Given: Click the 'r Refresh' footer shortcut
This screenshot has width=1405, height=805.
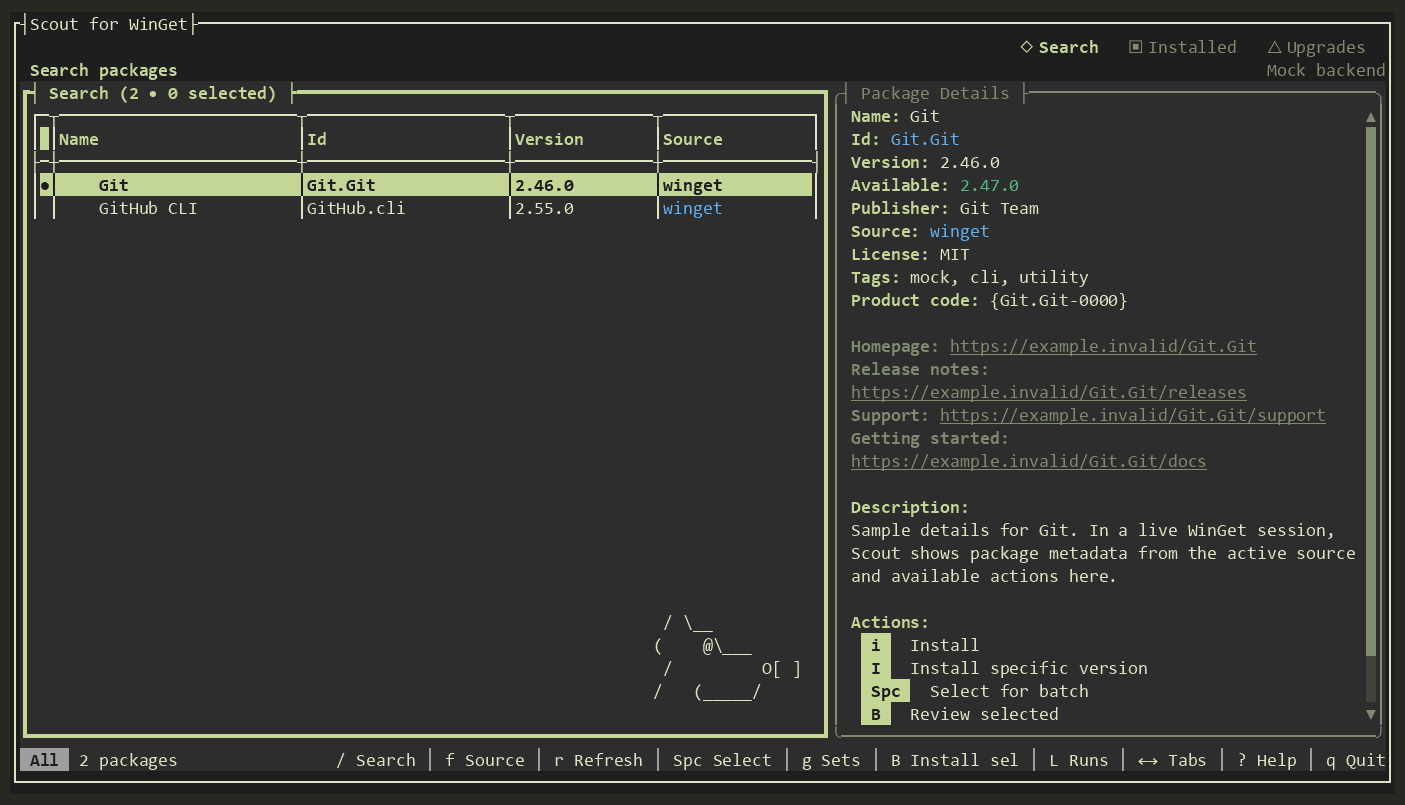Looking at the screenshot, I should (598, 760).
